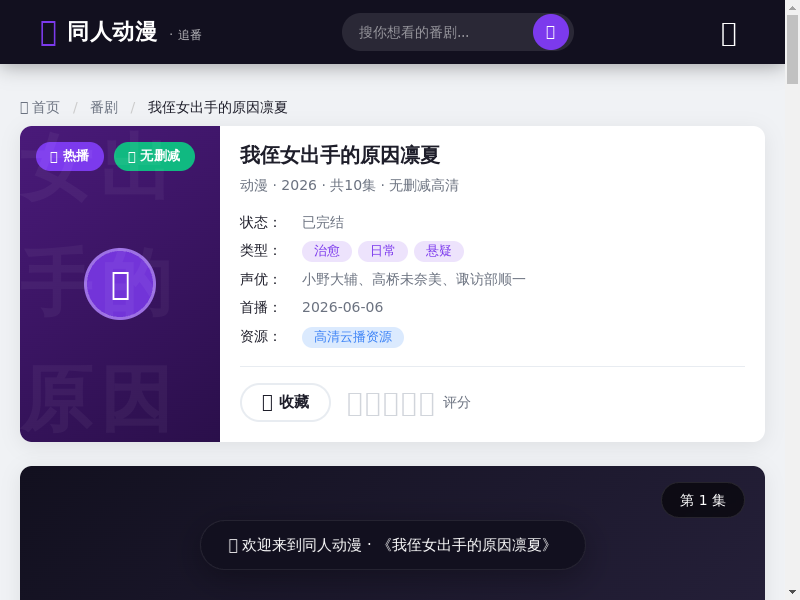Select the 悬疑 genre tag
Viewport: 800px width, 600px height.
click(x=438, y=251)
